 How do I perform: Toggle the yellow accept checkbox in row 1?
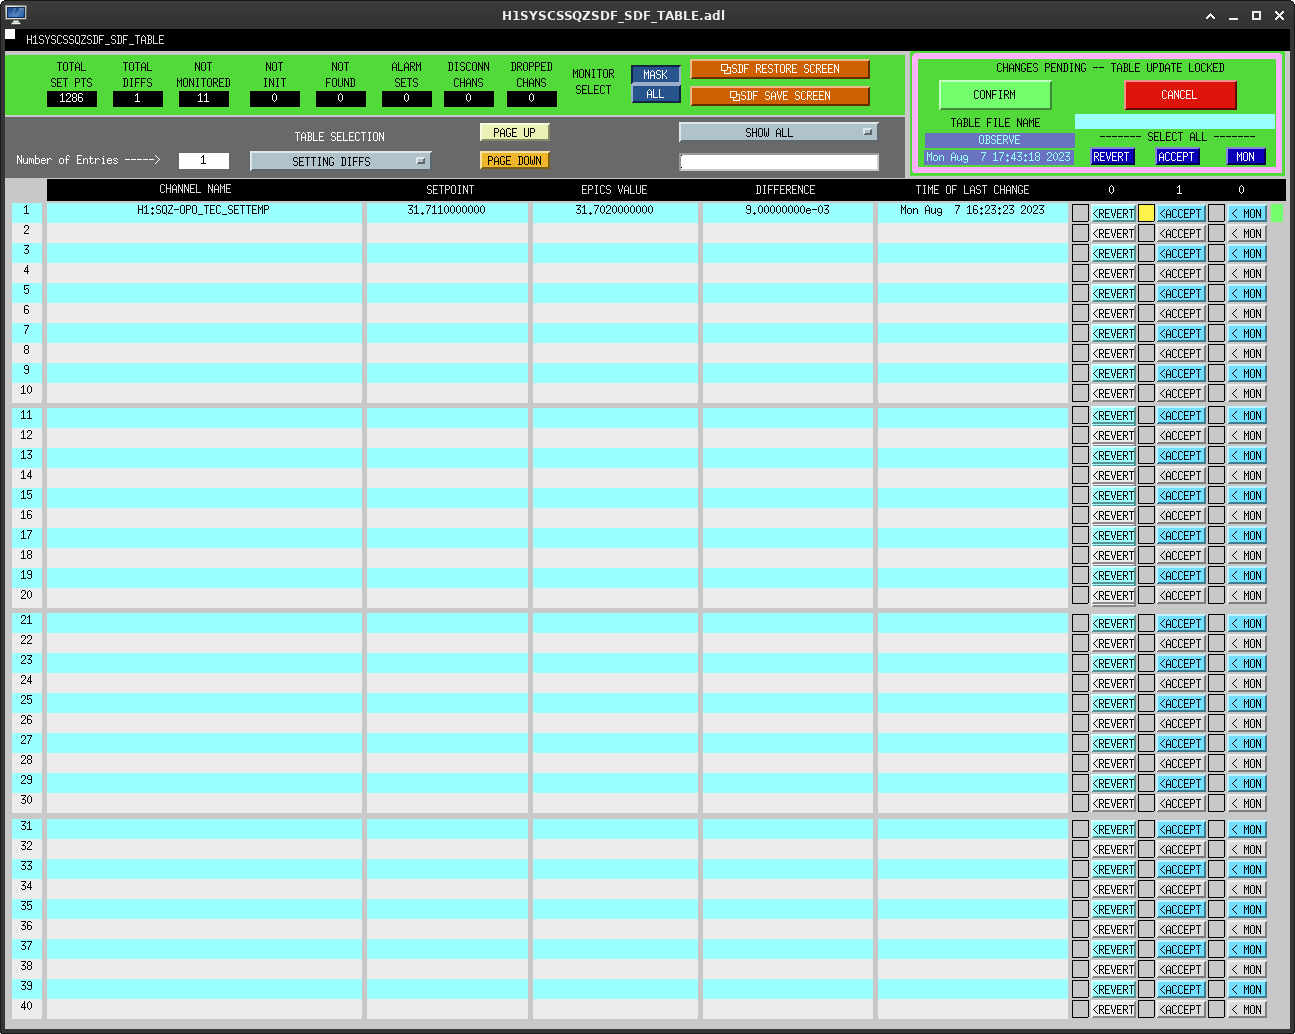tap(1146, 213)
